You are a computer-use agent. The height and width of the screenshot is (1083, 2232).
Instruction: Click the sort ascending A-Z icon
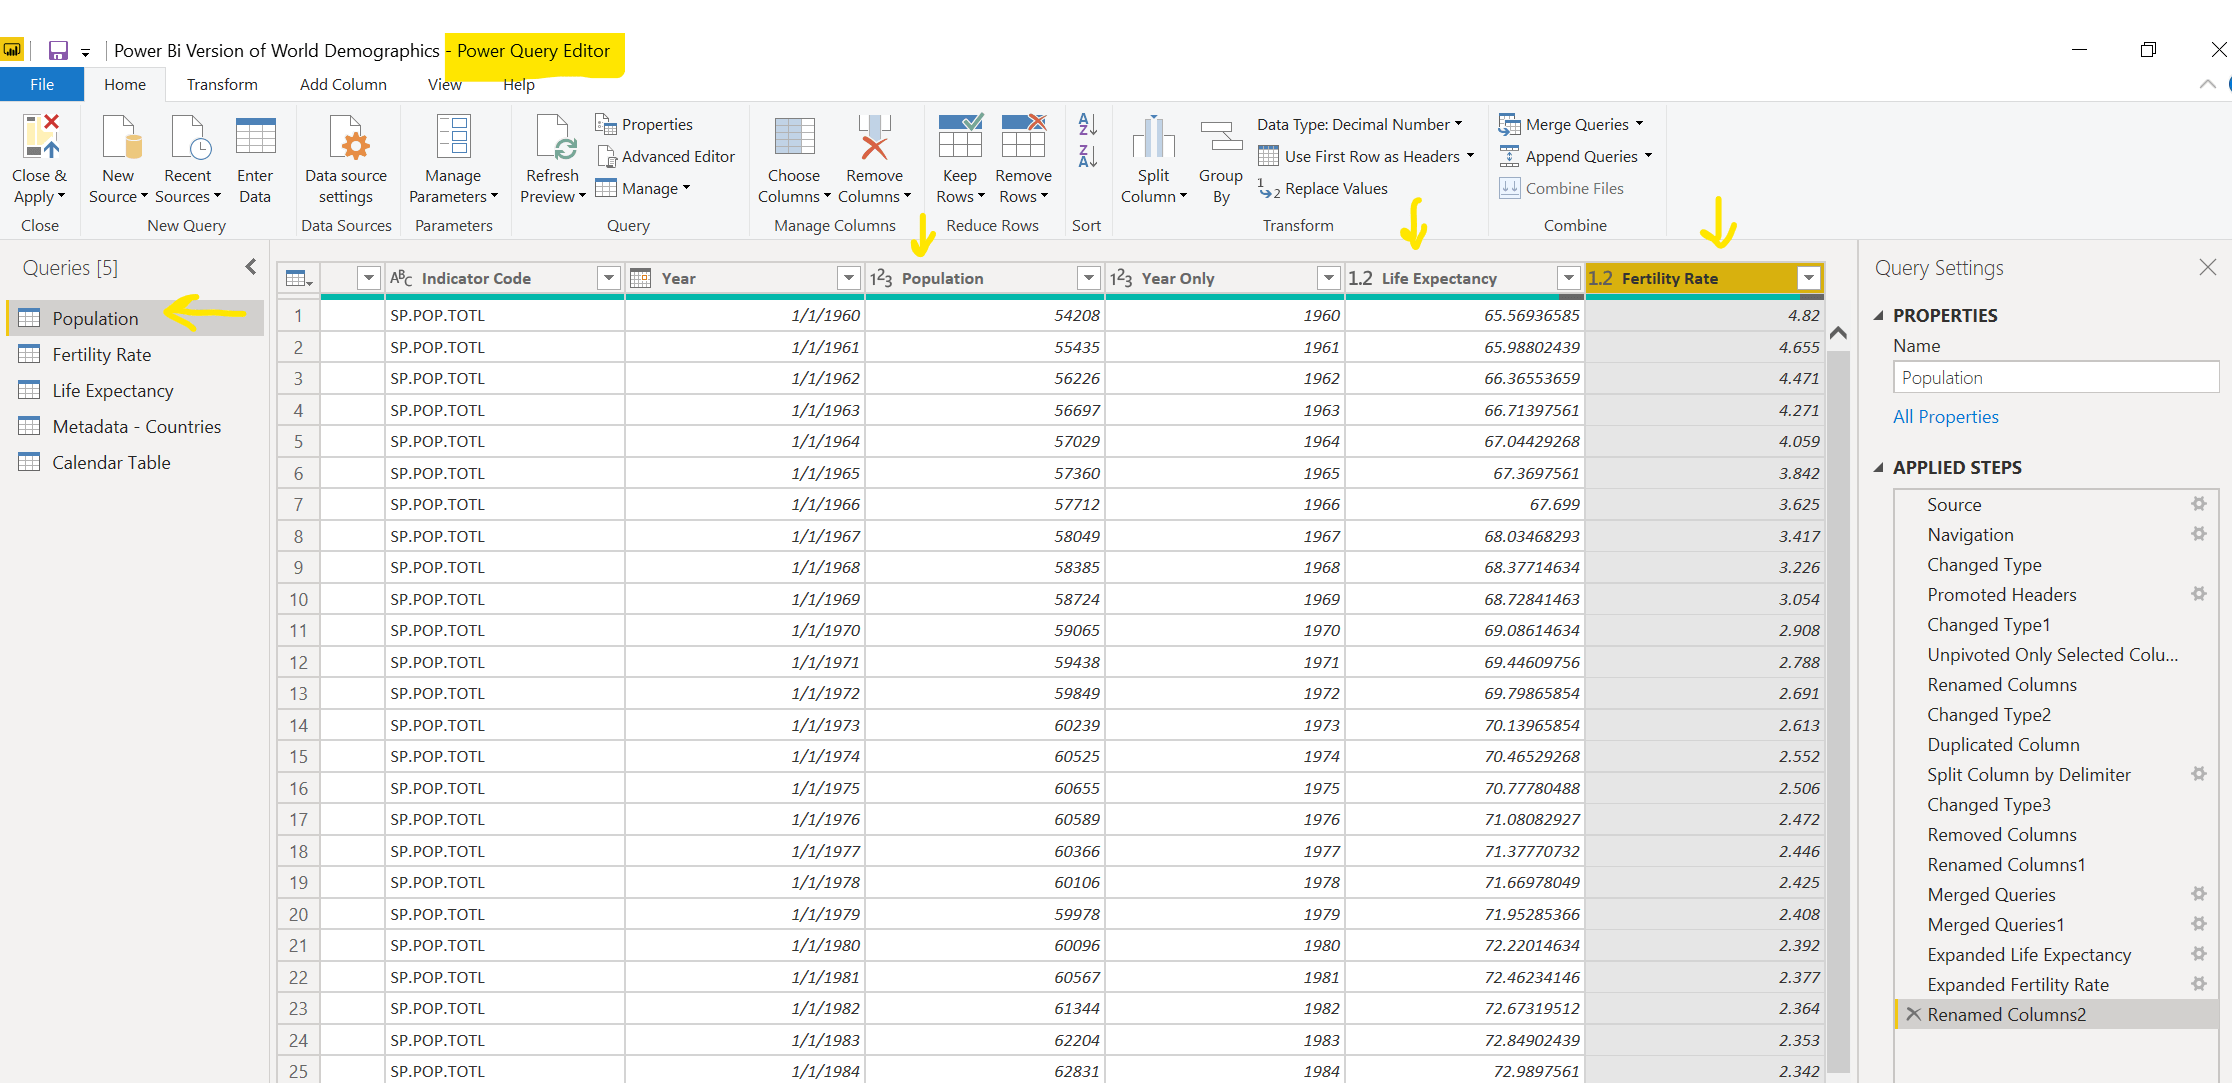coord(1087,124)
